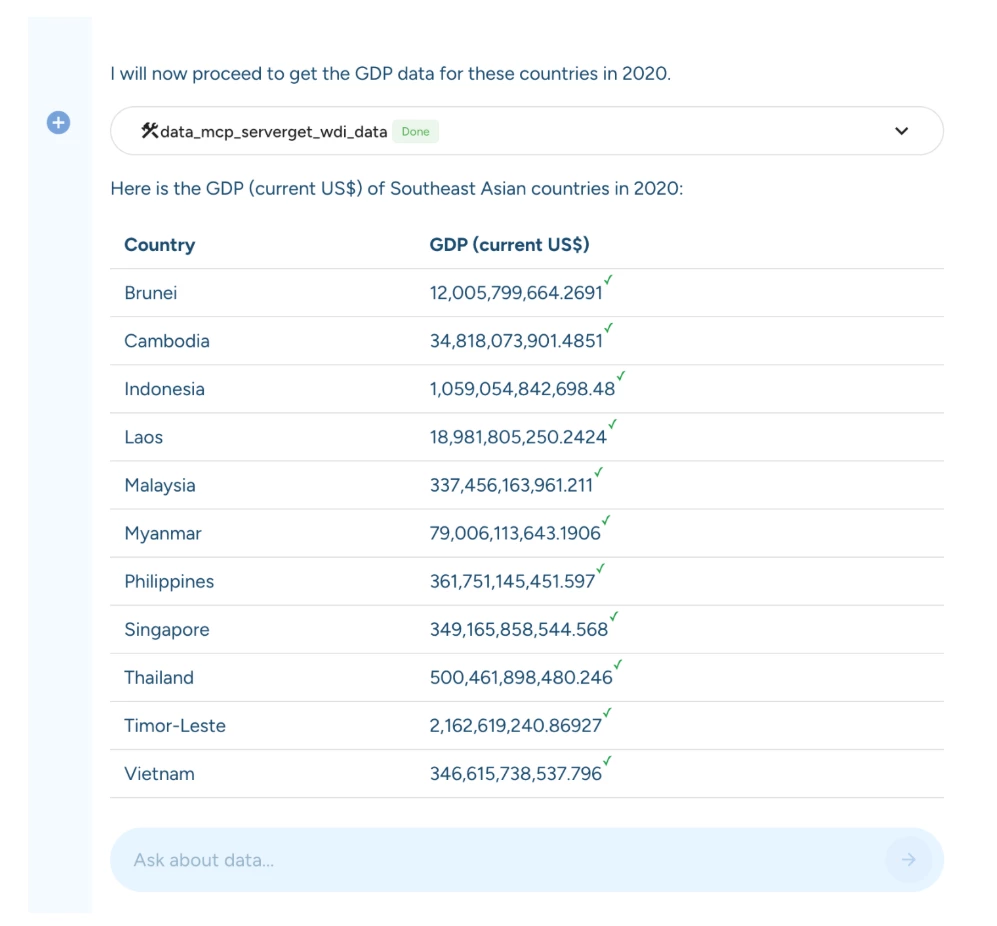This screenshot has width=997, height=926.
Task: Click the checkmark beside Cambodia's GDP value
Action: [609, 329]
